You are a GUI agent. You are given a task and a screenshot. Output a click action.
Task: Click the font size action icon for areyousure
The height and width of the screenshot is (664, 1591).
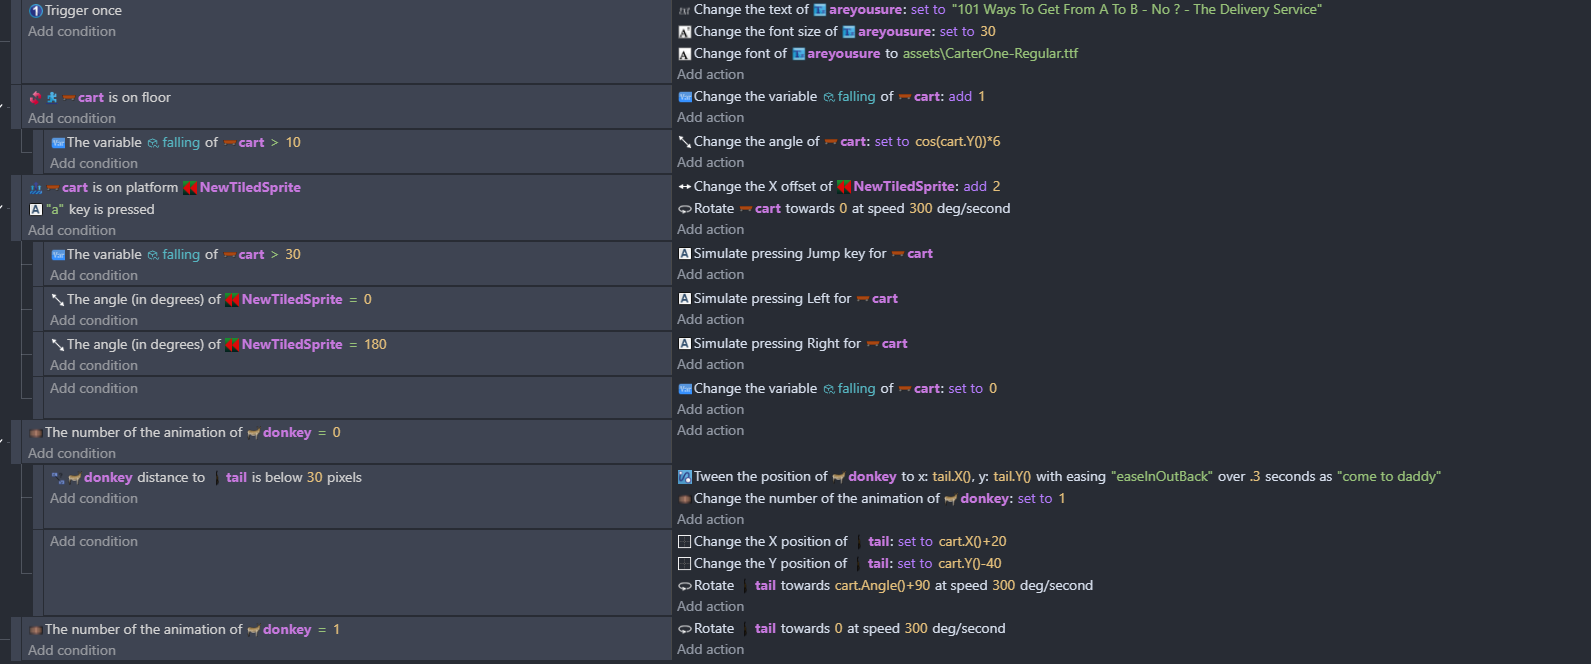(685, 32)
